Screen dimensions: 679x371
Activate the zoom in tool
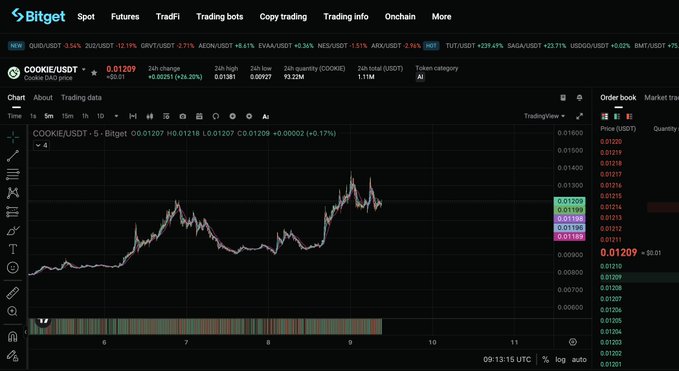pyautogui.click(x=13, y=311)
